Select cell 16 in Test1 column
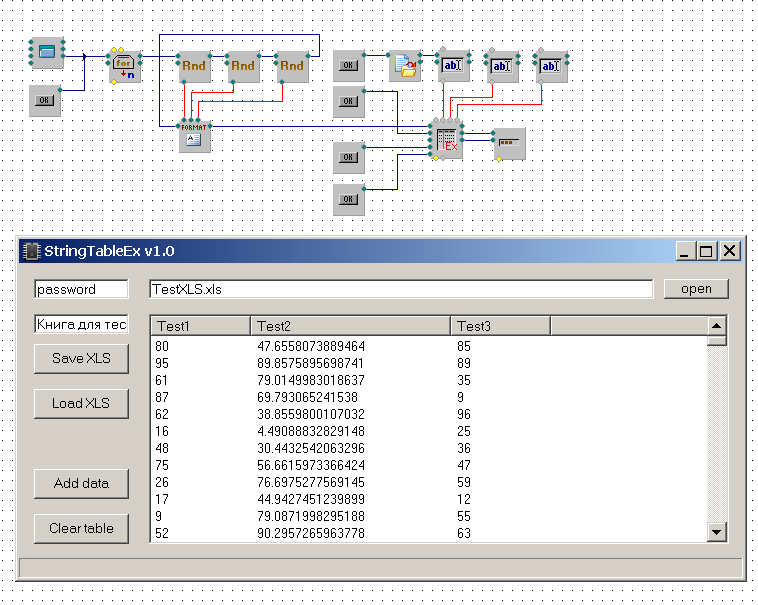 click(162, 432)
